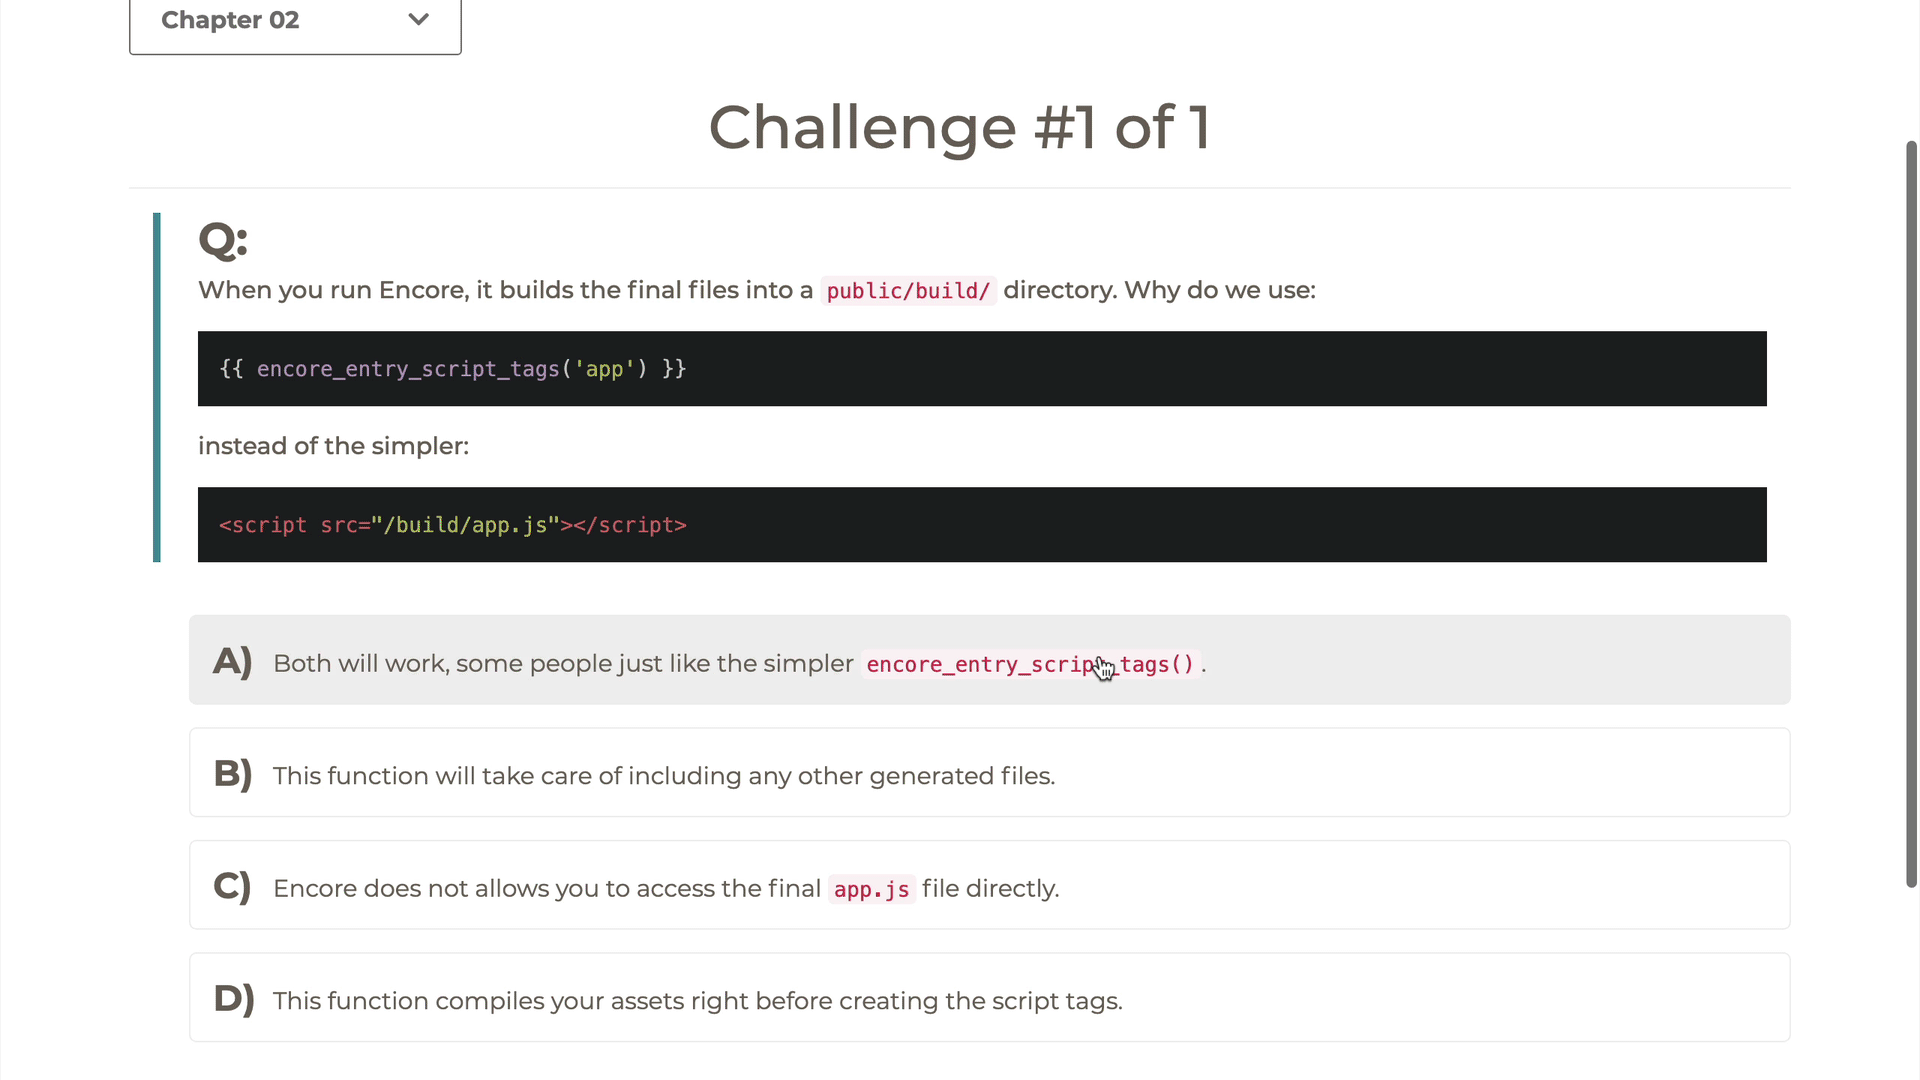Click the "When you run Encore" question sentence
Screen dimensions: 1920x1080
coord(505,291)
